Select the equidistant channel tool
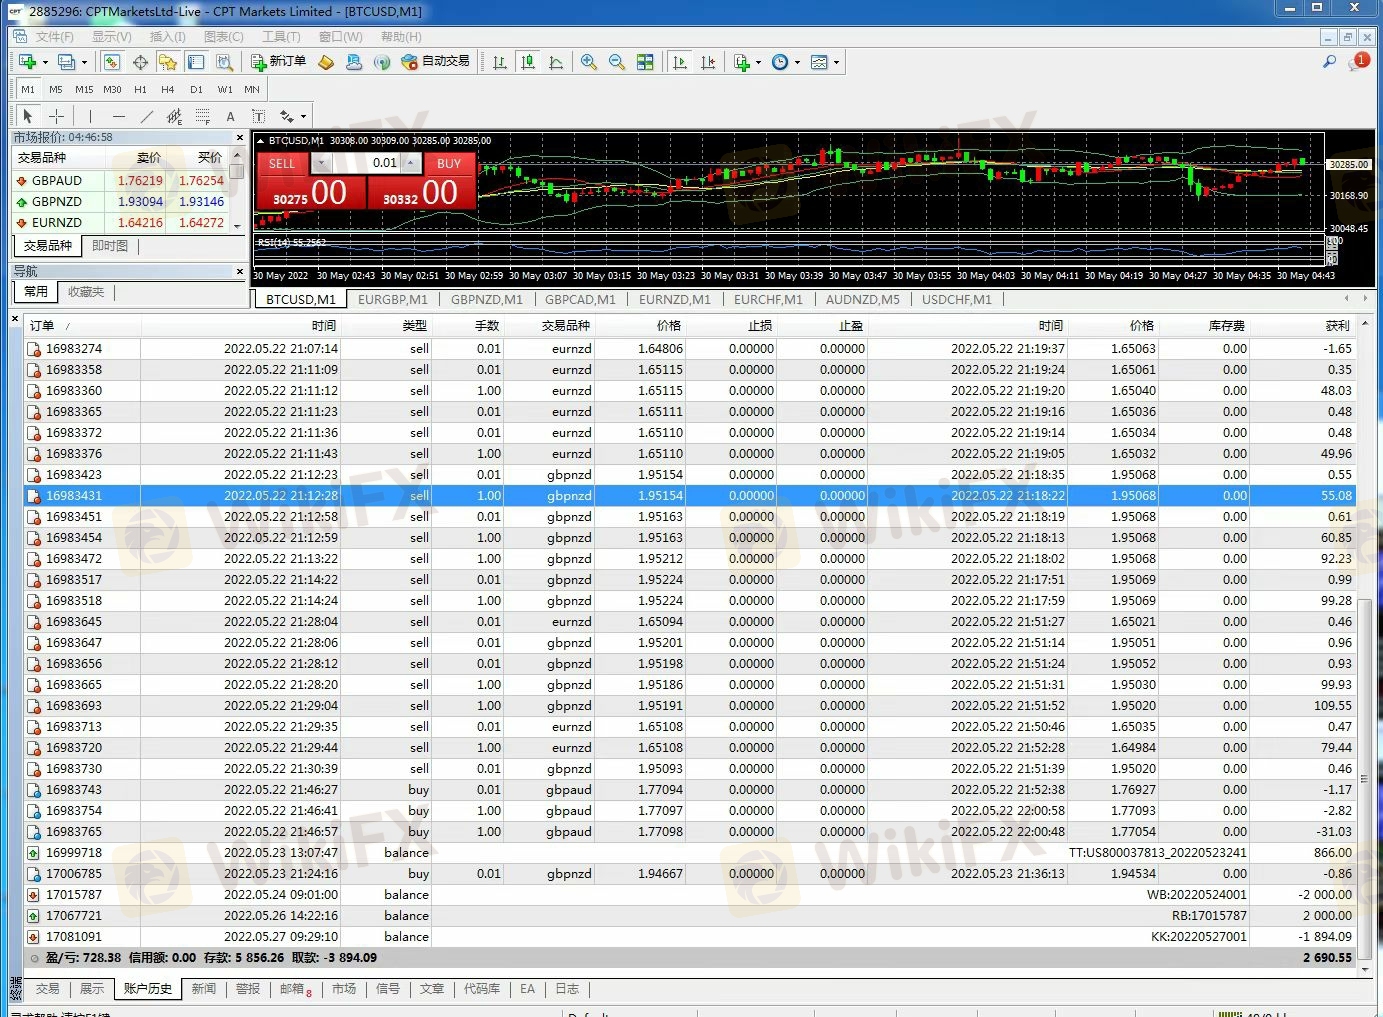The height and width of the screenshot is (1017, 1383). click(174, 116)
